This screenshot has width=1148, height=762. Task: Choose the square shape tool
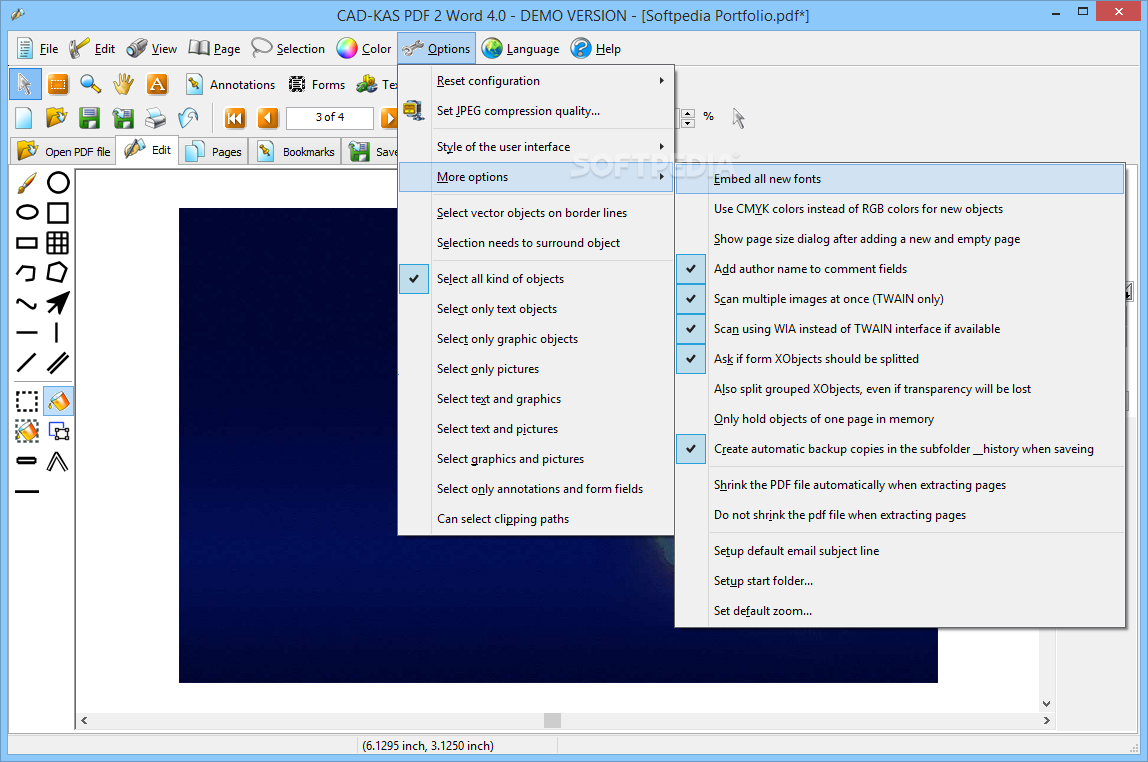(58, 213)
